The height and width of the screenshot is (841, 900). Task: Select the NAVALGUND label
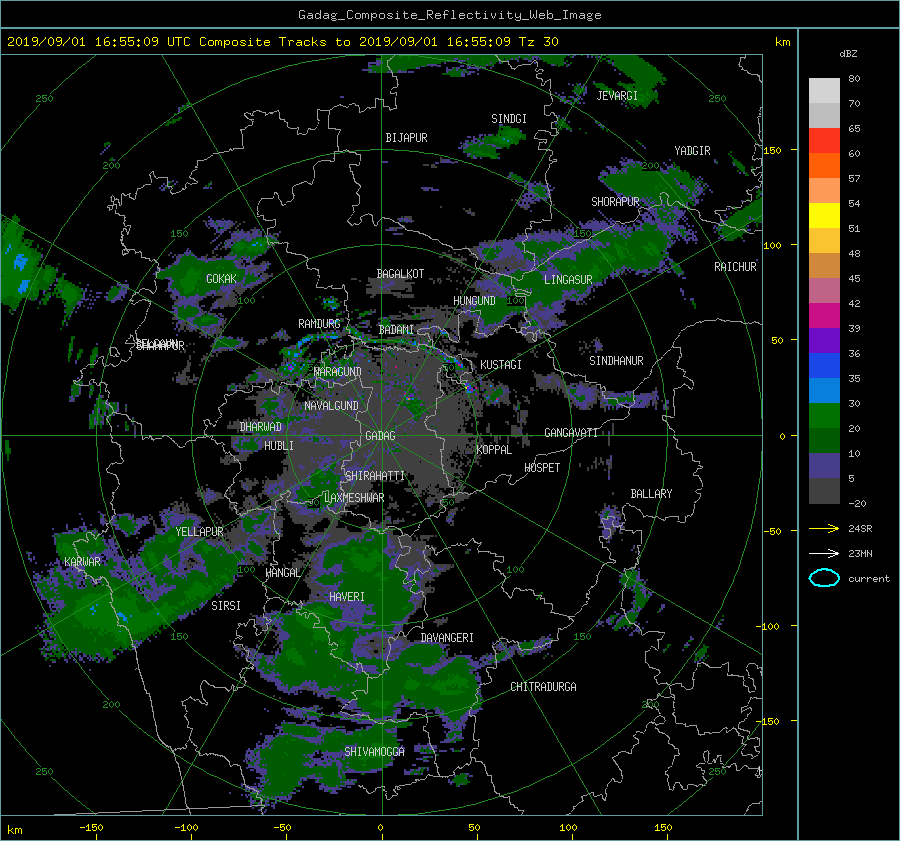click(x=331, y=406)
